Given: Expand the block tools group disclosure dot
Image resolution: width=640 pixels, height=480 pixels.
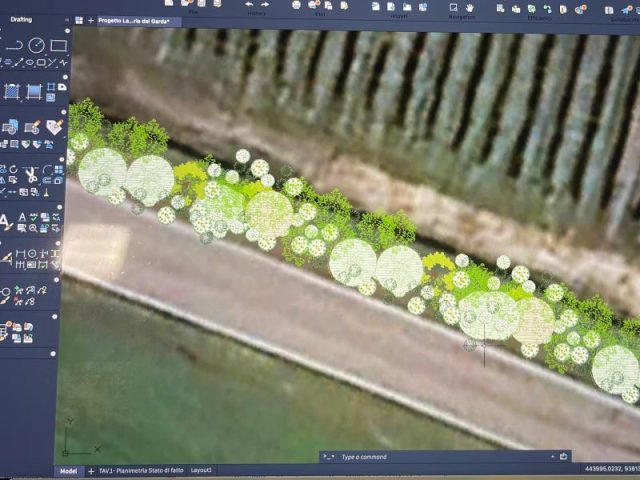Looking at the screenshot, I should pyautogui.click(x=63, y=112).
